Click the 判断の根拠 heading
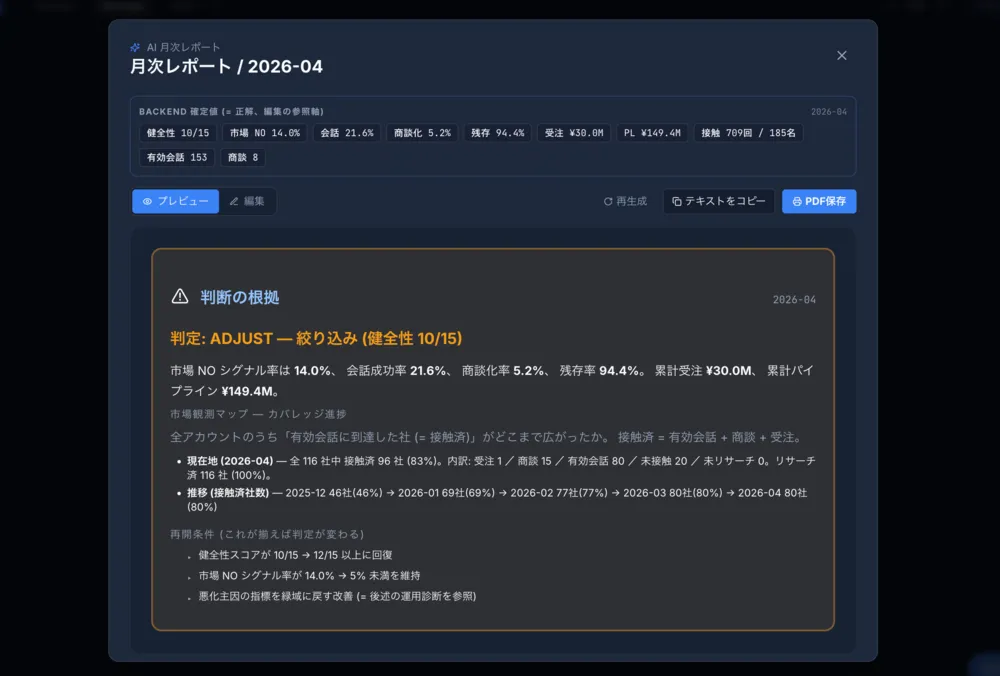 coord(239,297)
